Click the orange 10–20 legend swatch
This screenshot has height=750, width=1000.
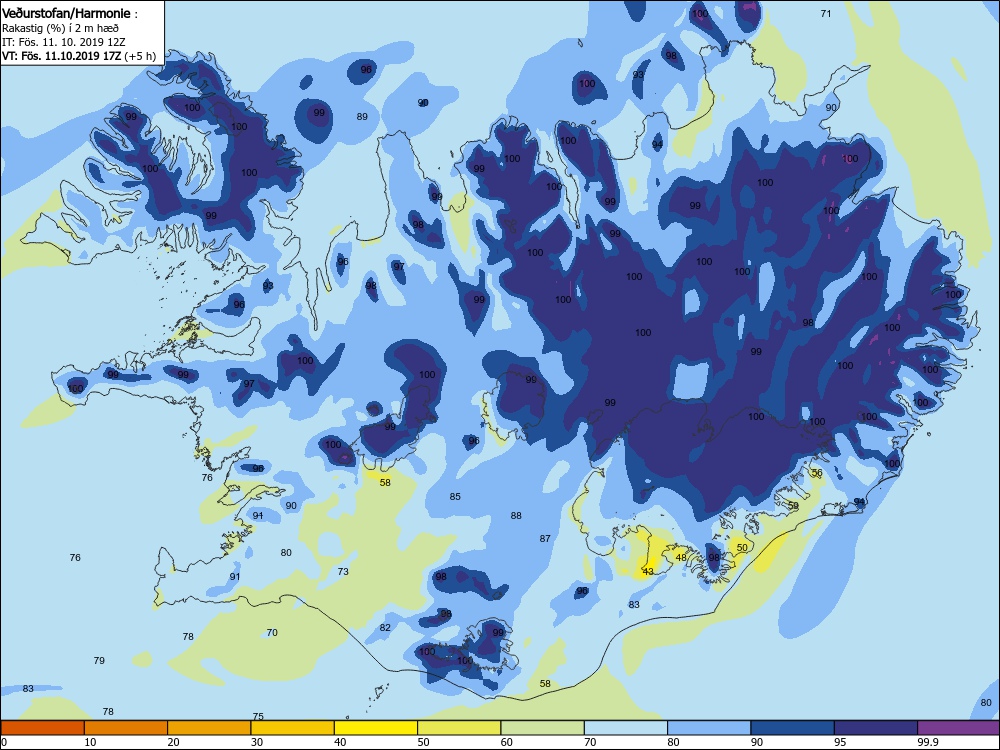coord(126,728)
